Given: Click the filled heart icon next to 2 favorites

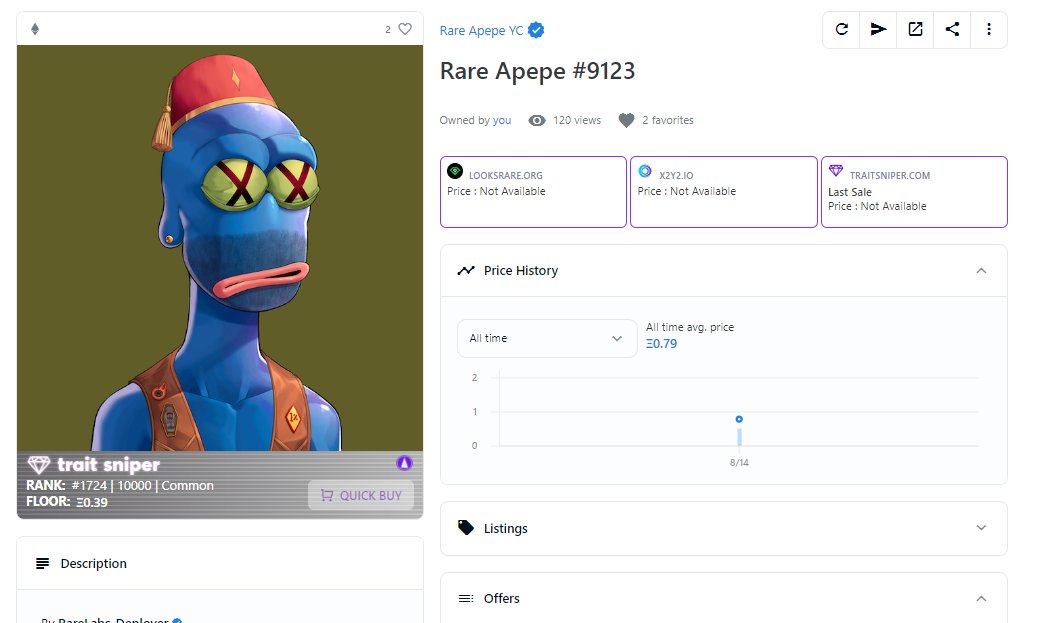Looking at the screenshot, I should 626,121.
